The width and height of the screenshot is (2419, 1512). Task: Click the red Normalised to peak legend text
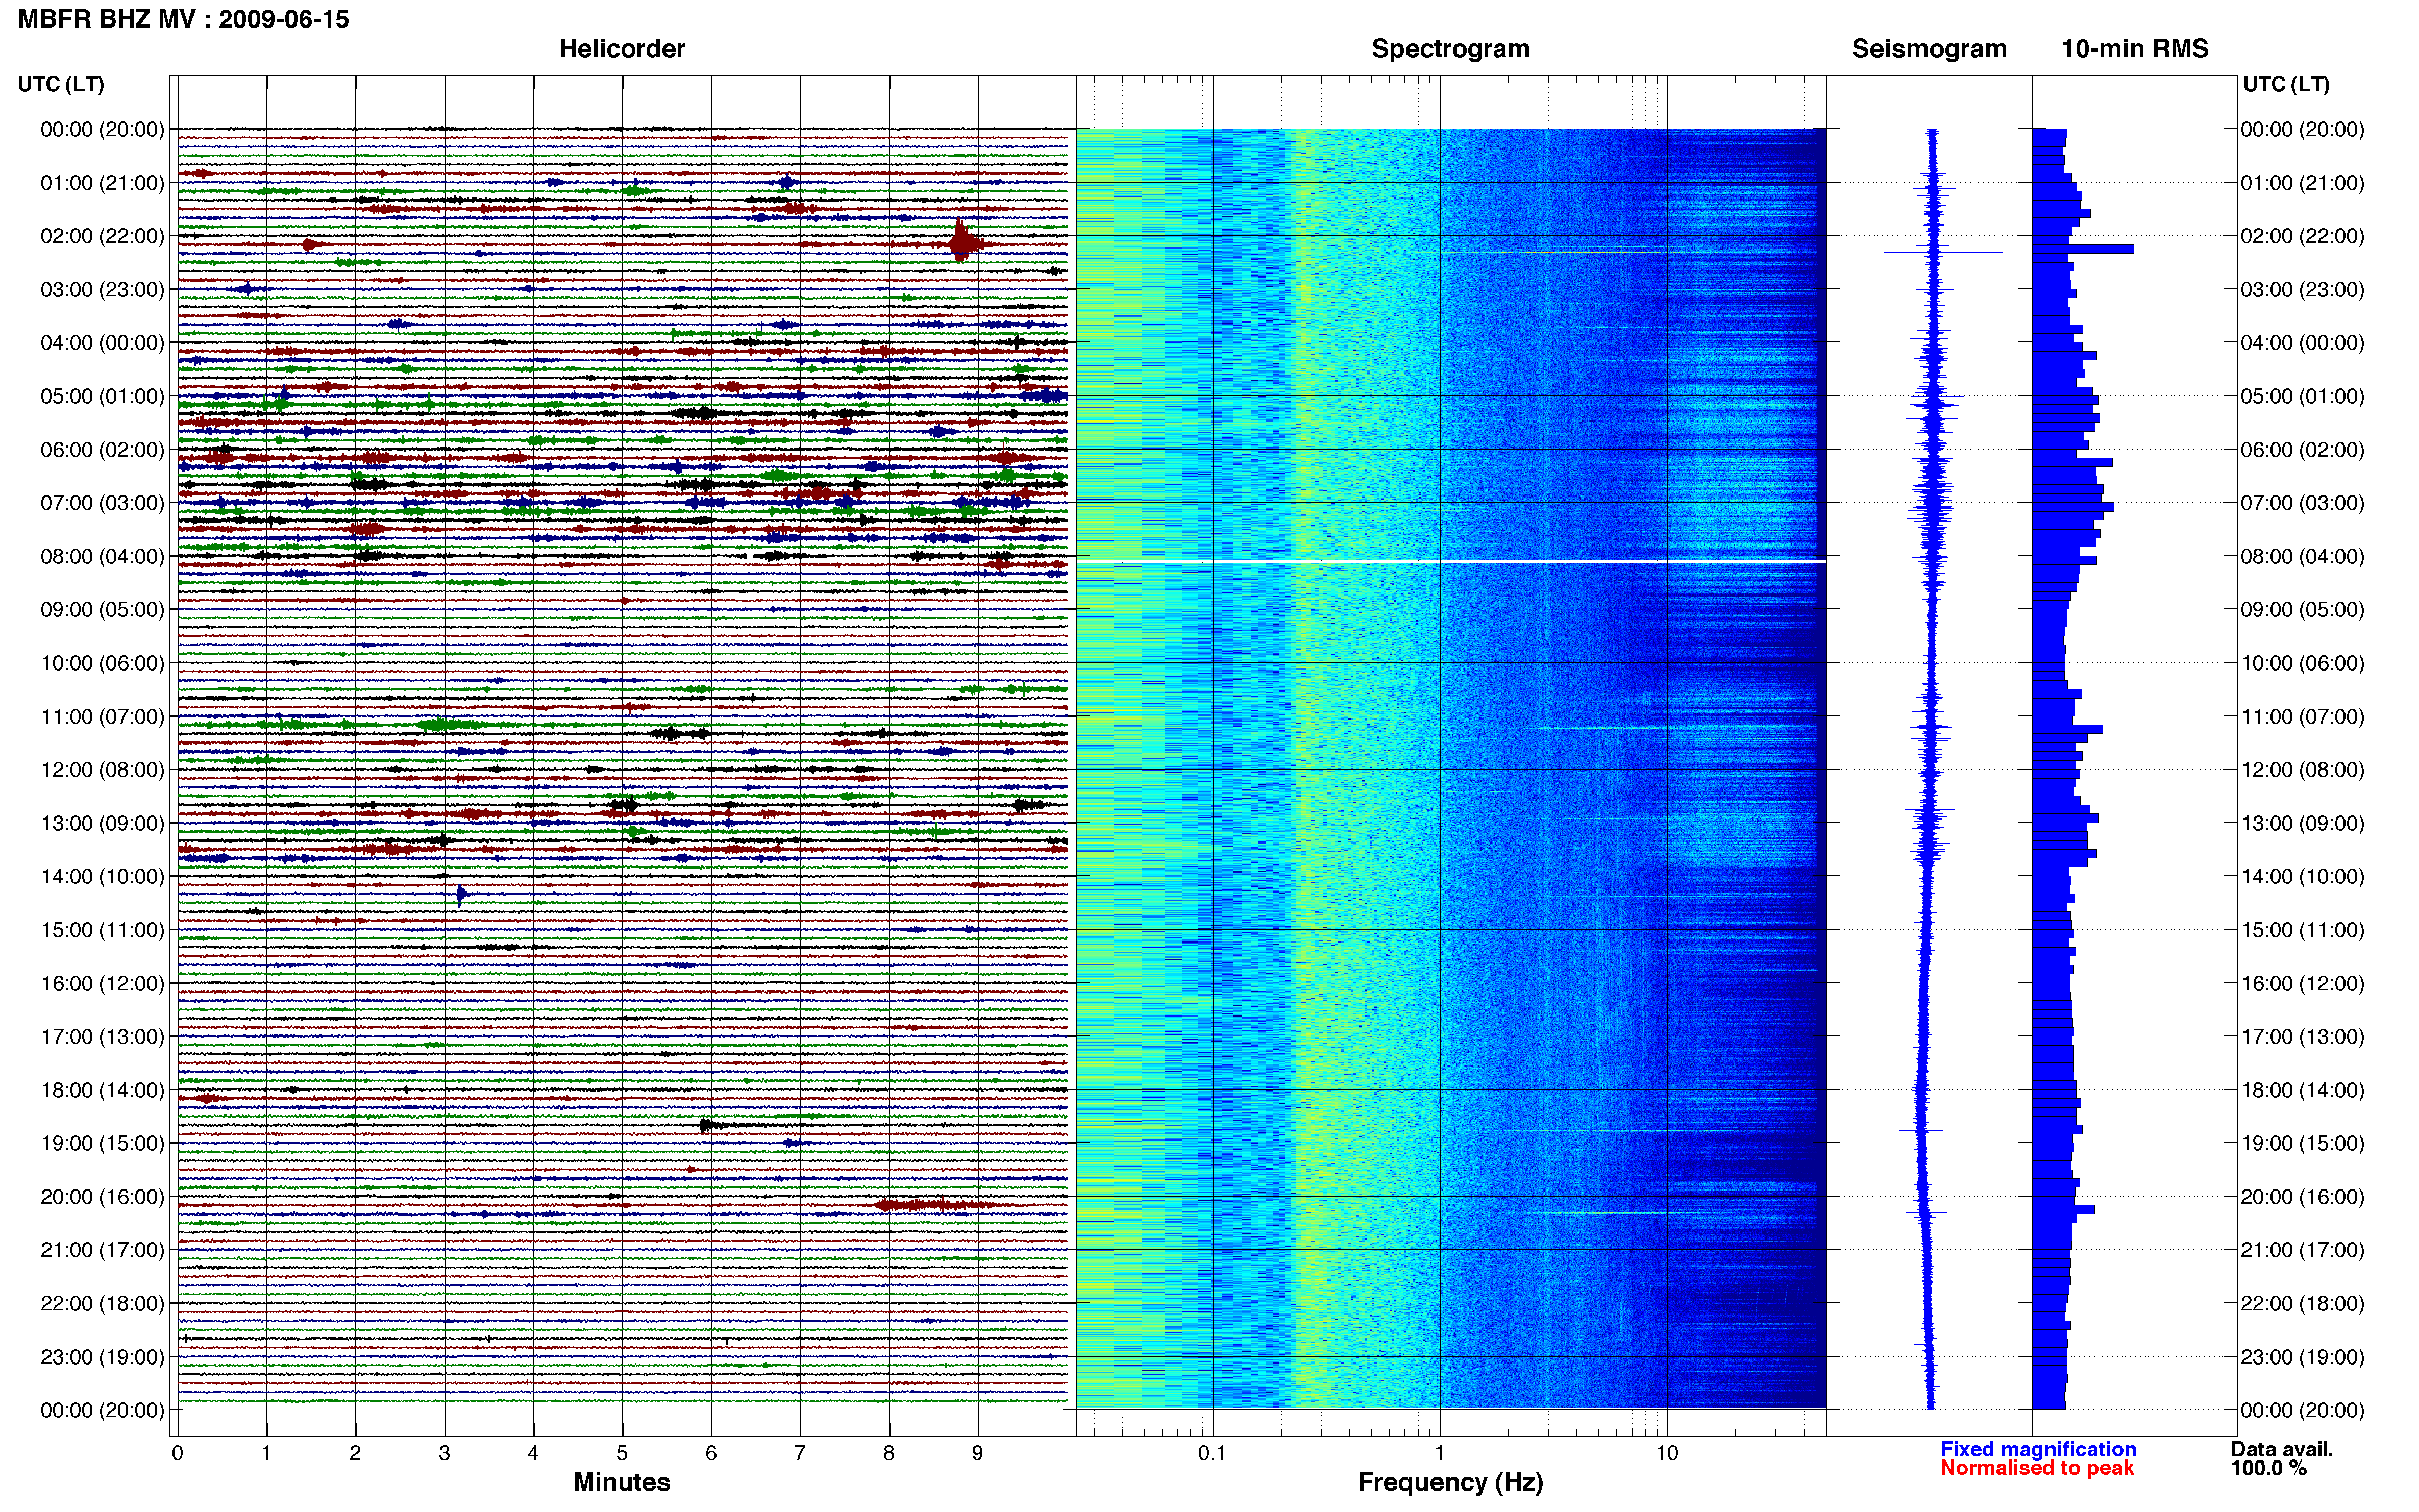tap(2037, 1468)
